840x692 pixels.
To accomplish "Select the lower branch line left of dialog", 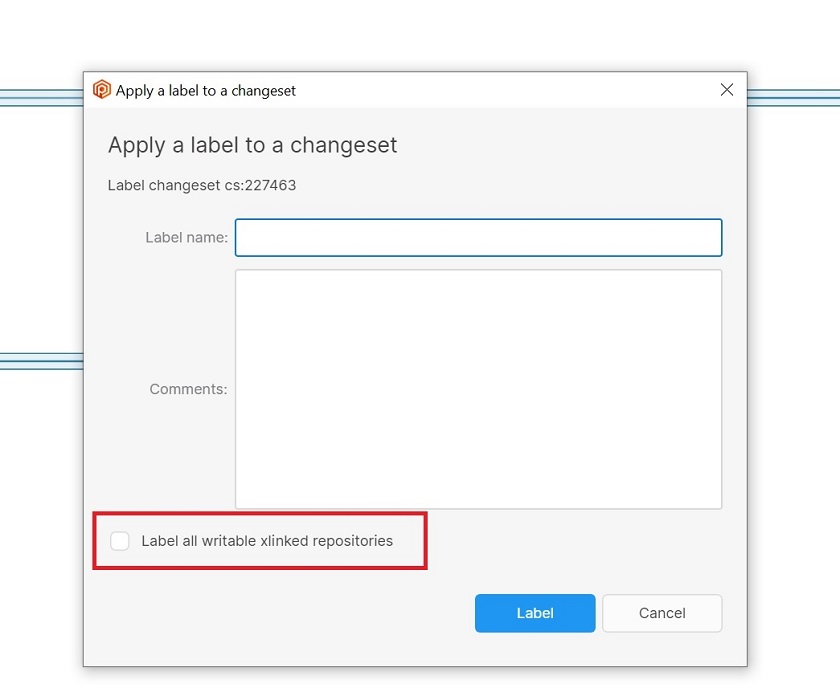I will (40, 361).
